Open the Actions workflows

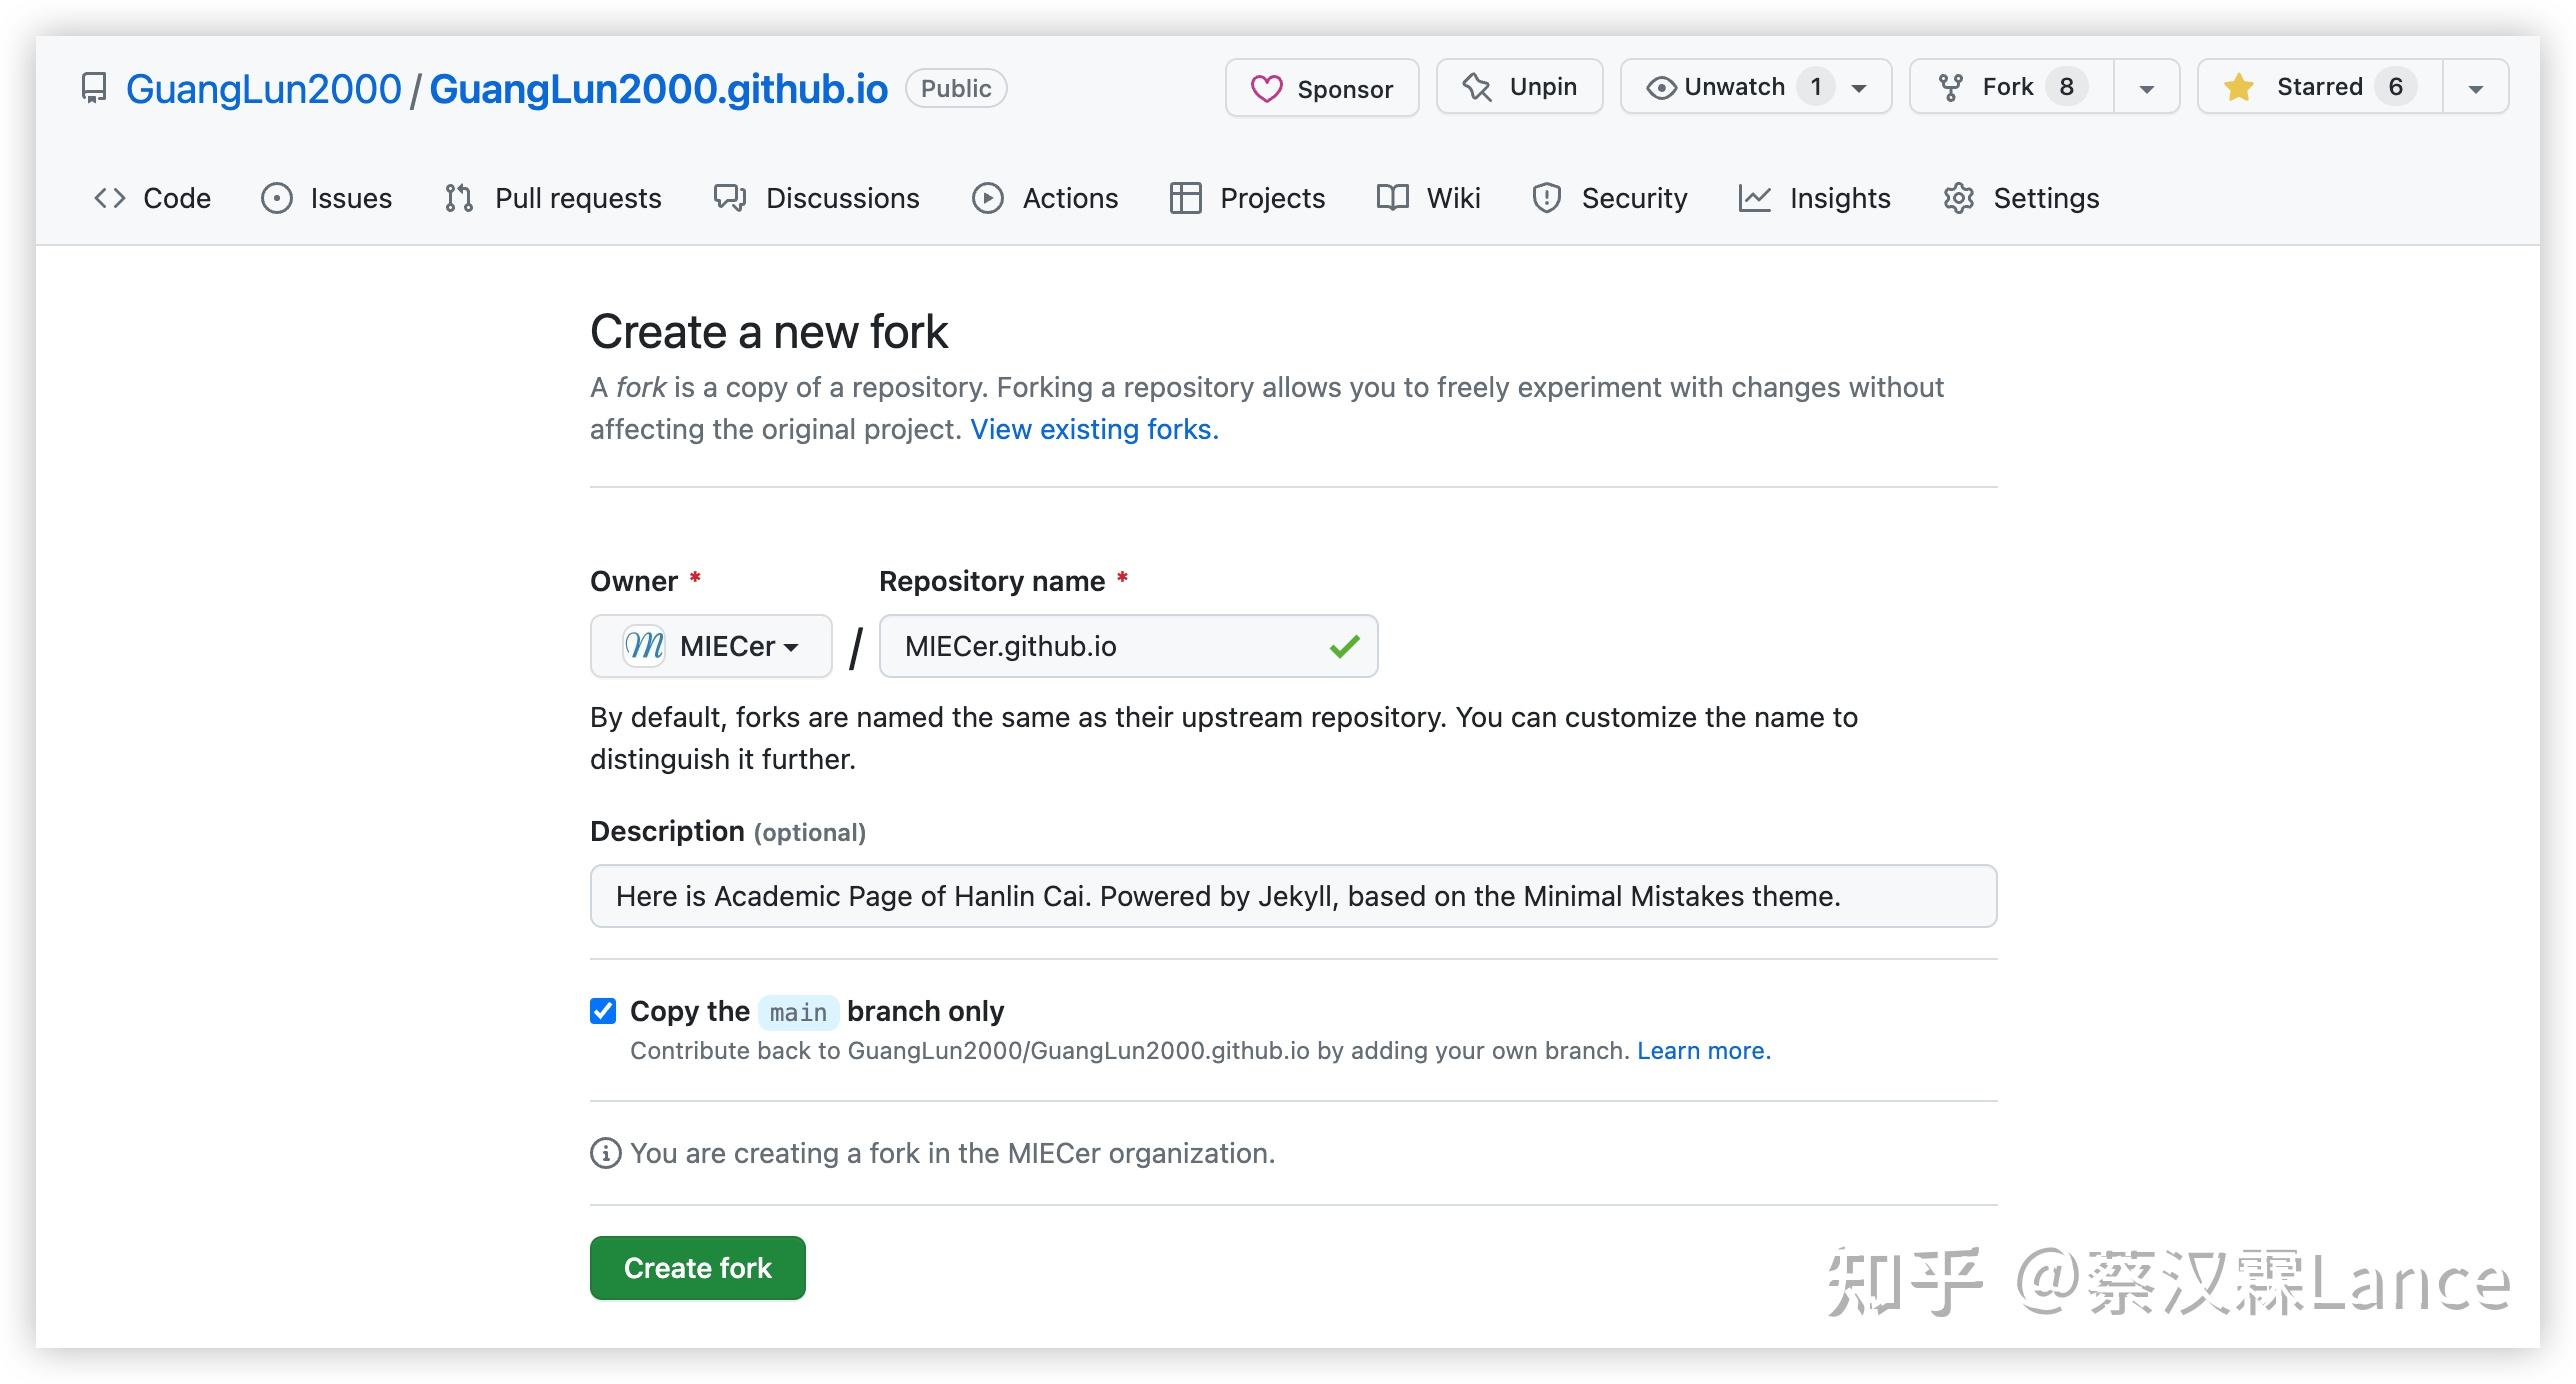[1044, 198]
